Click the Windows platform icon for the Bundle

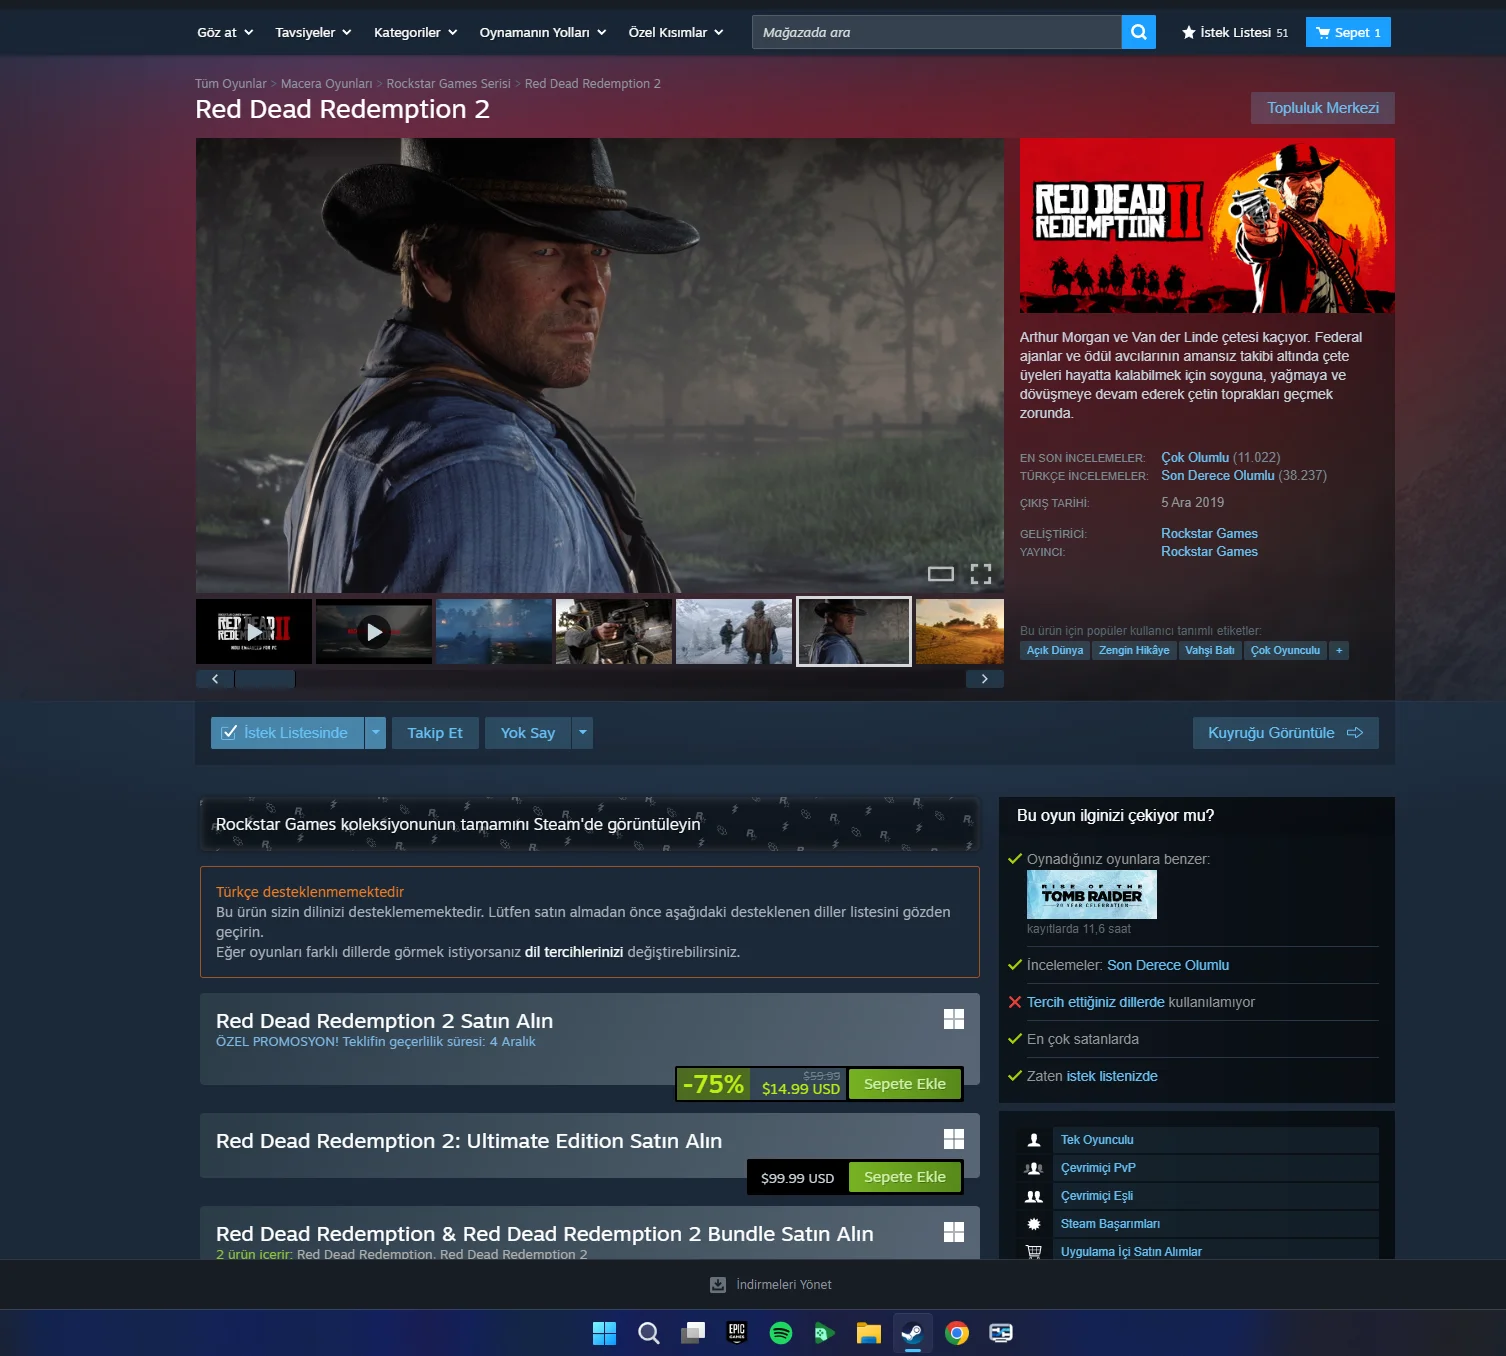point(954,1232)
